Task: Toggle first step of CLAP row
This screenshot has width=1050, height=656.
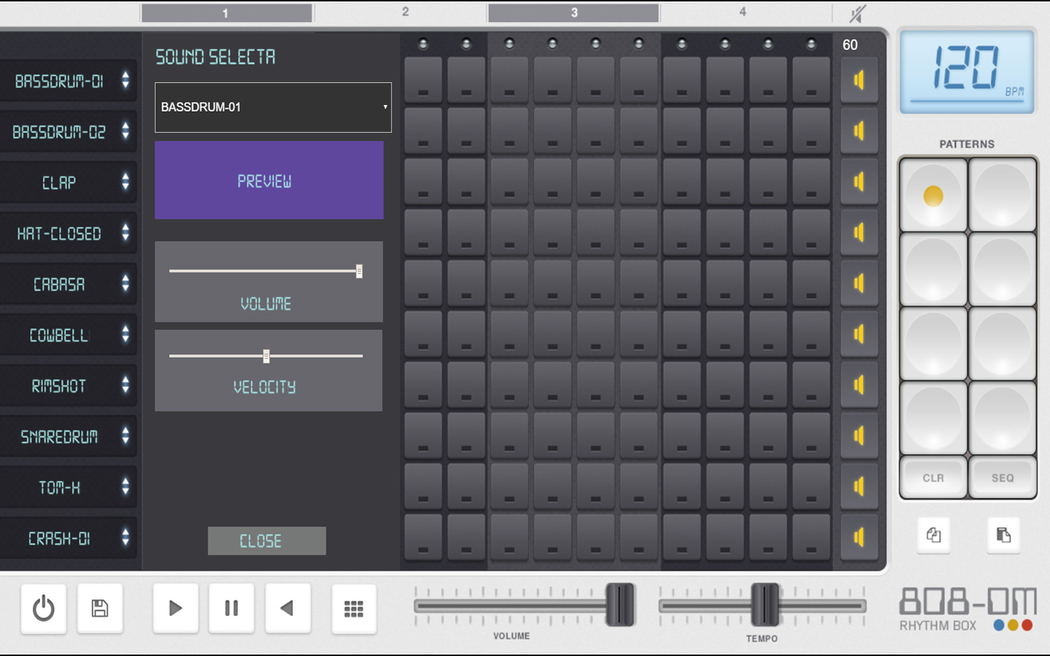Action: pyautogui.click(x=423, y=182)
